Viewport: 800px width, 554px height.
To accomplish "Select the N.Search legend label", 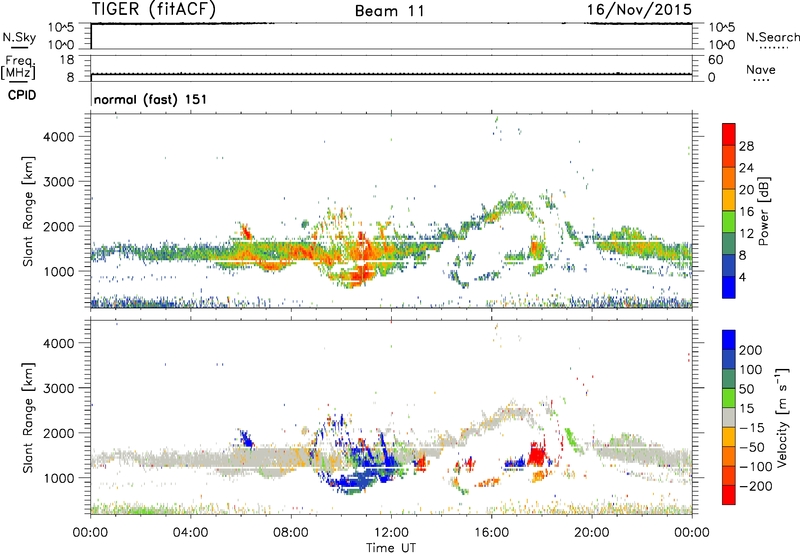I will pyautogui.click(x=772, y=37).
